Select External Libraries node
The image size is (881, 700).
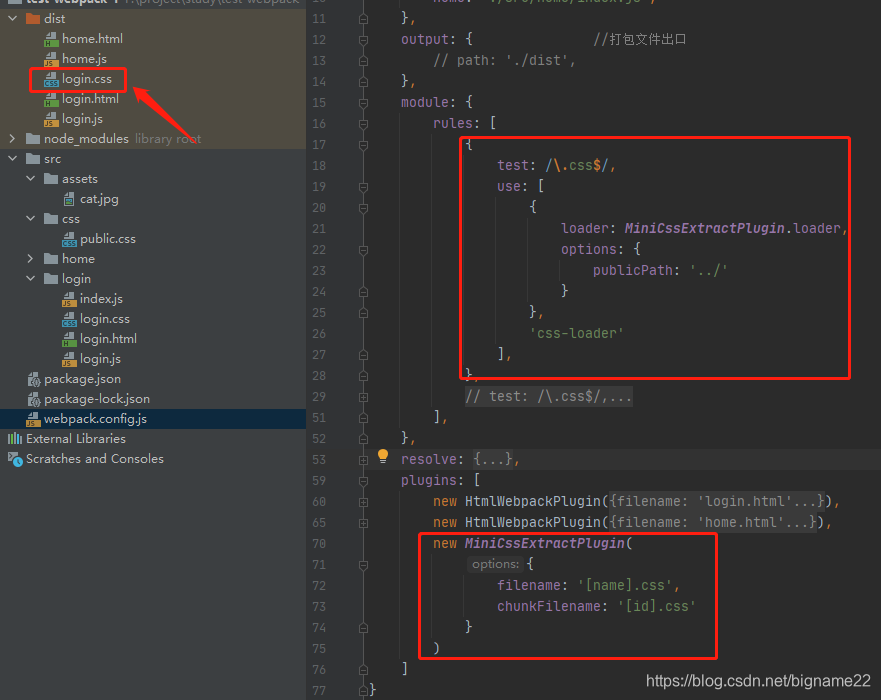point(76,439)
